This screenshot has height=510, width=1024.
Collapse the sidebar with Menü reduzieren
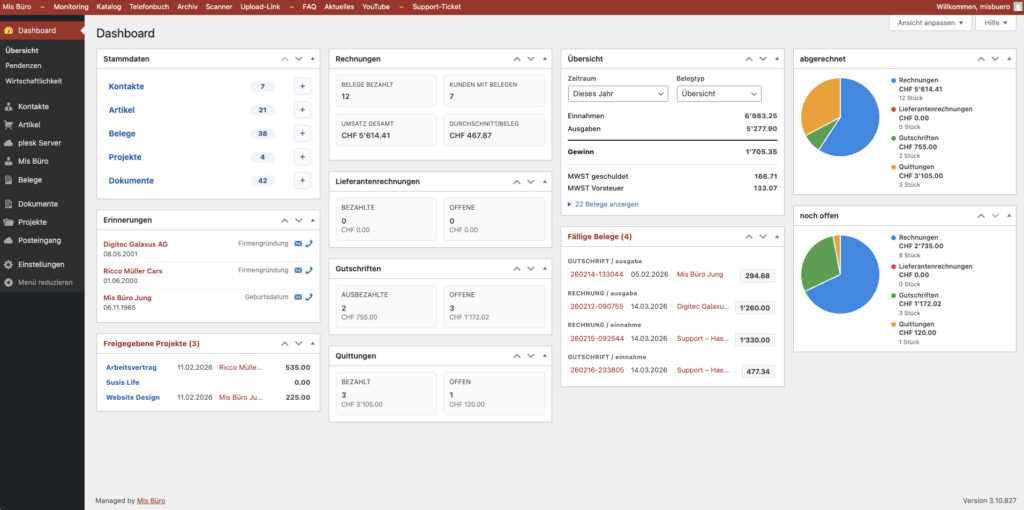click(x=40, y=283)
